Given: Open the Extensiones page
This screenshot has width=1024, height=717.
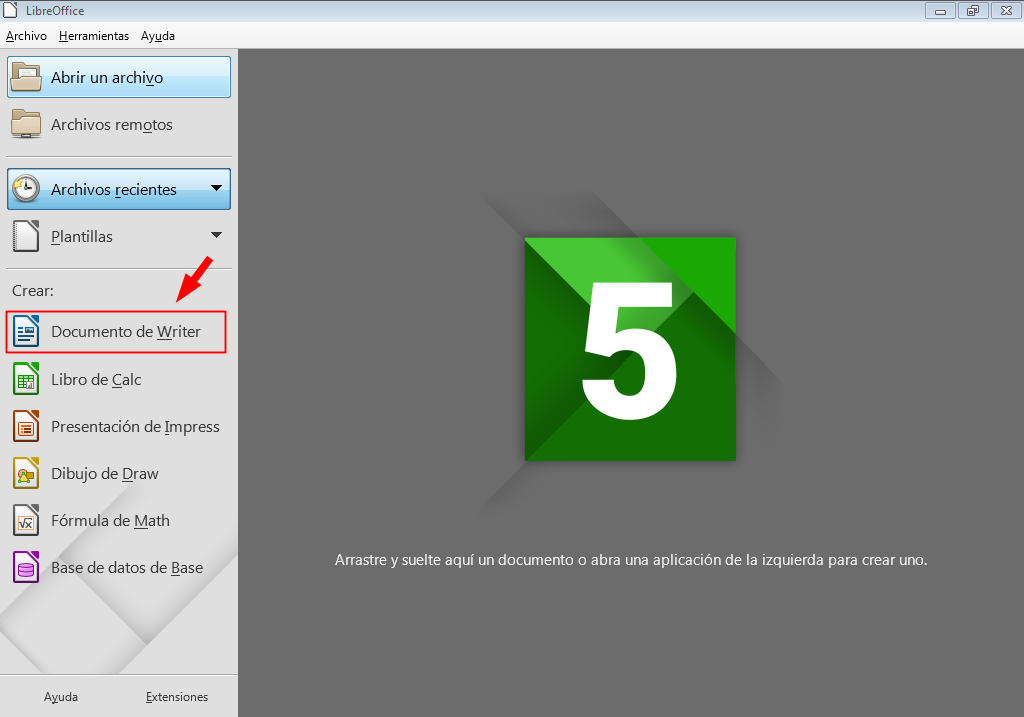Looking at the screenshot, I should pos(176,696).
